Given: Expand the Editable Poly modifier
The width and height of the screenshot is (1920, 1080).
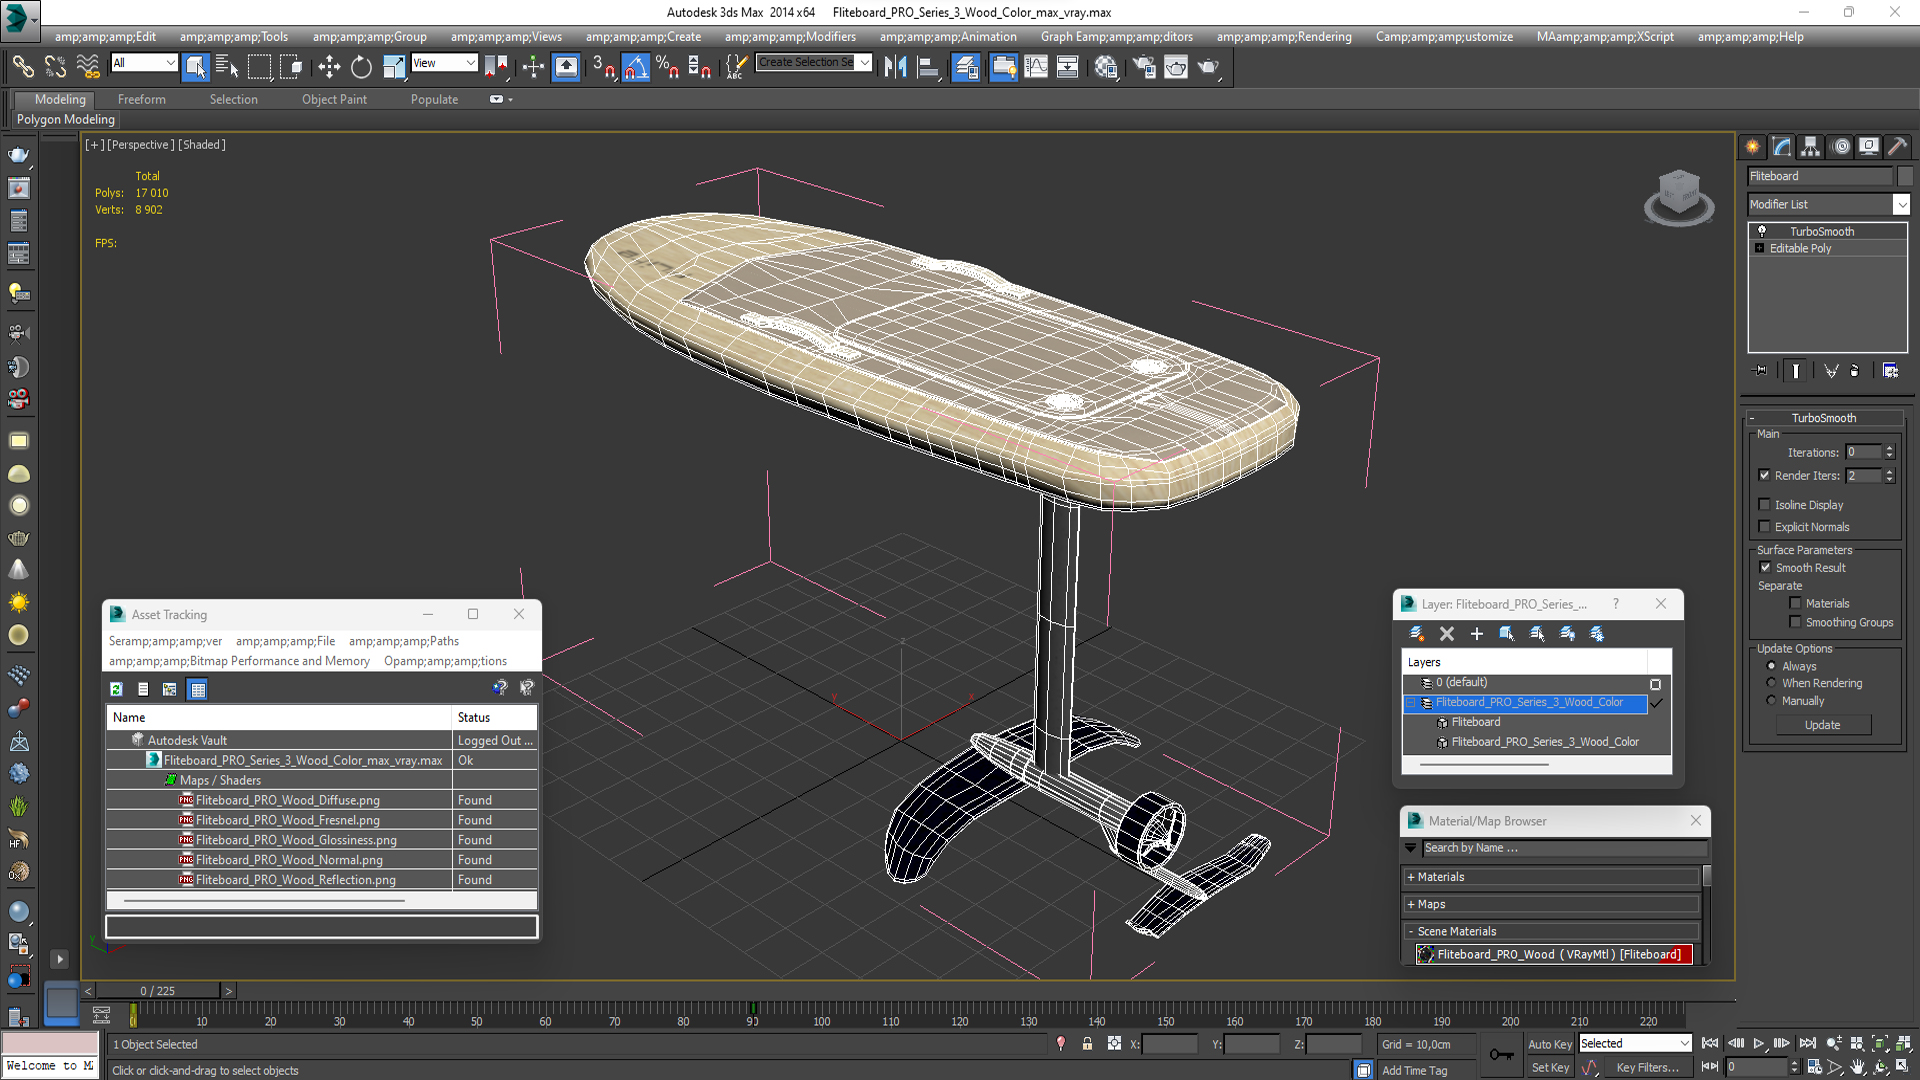Looking at the screenshot, I should pyautogui.click(x=1759, y=248).
